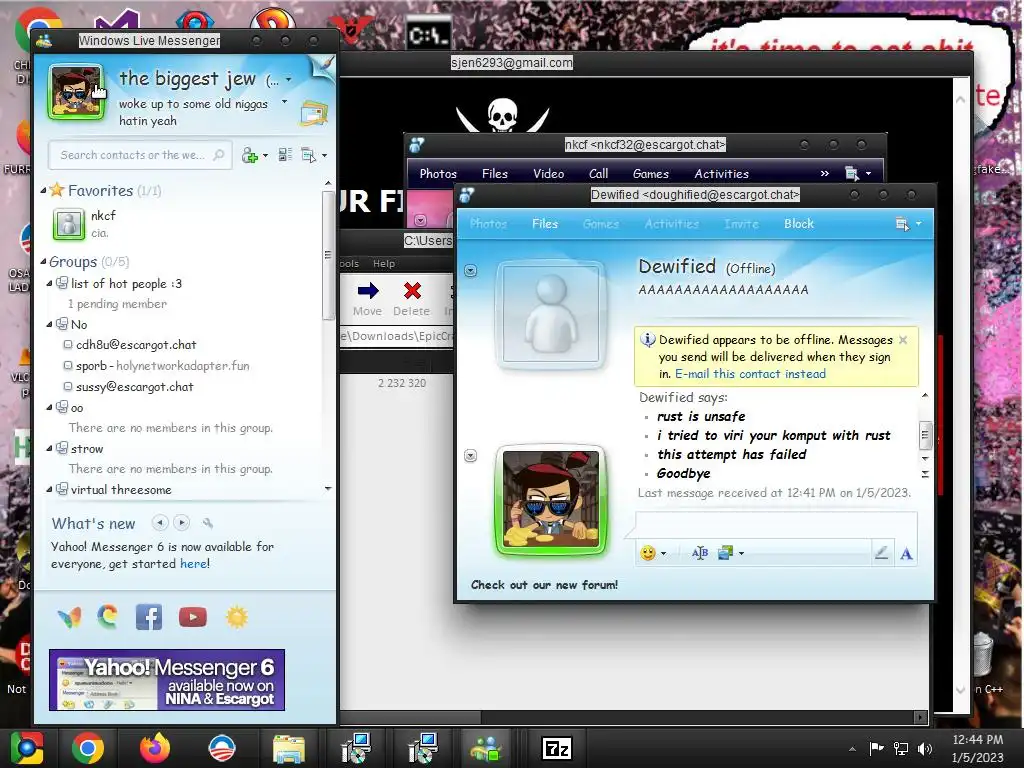This screenshot has width=1024, height=768.
Task: Open the Dewified chat window options menu
Action: coord(908,224)
